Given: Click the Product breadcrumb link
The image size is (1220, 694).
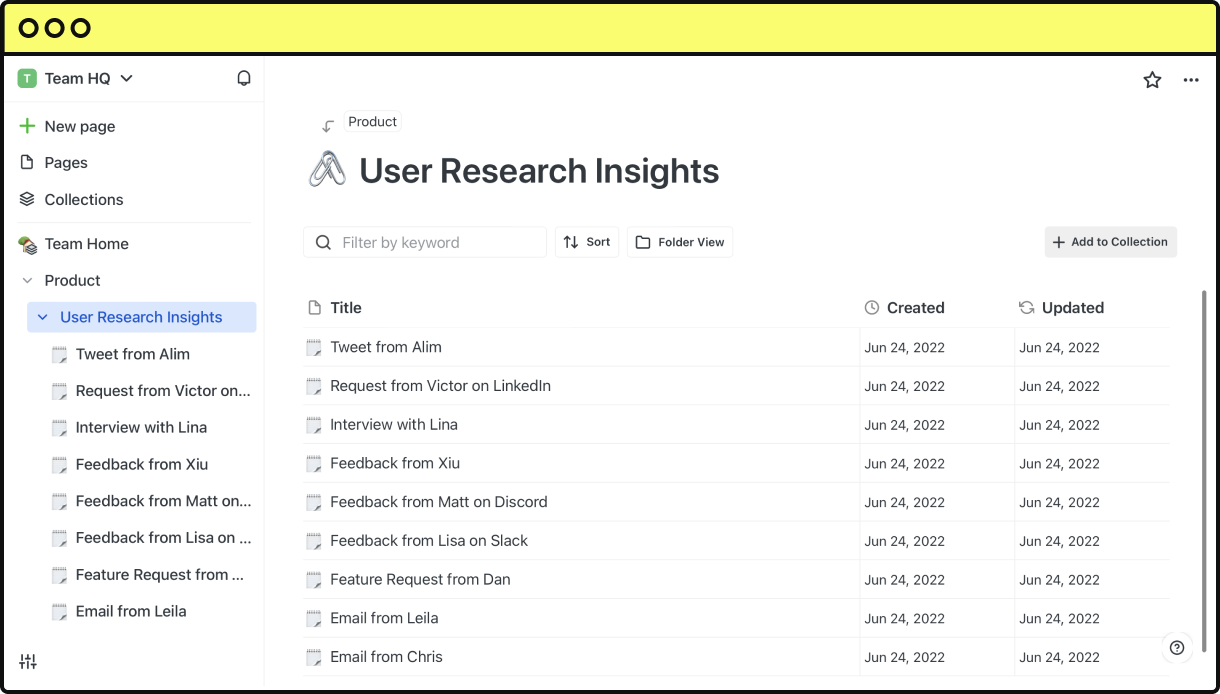Looking at the screenshot, I should pyautogui.click(x=372, y=121).
